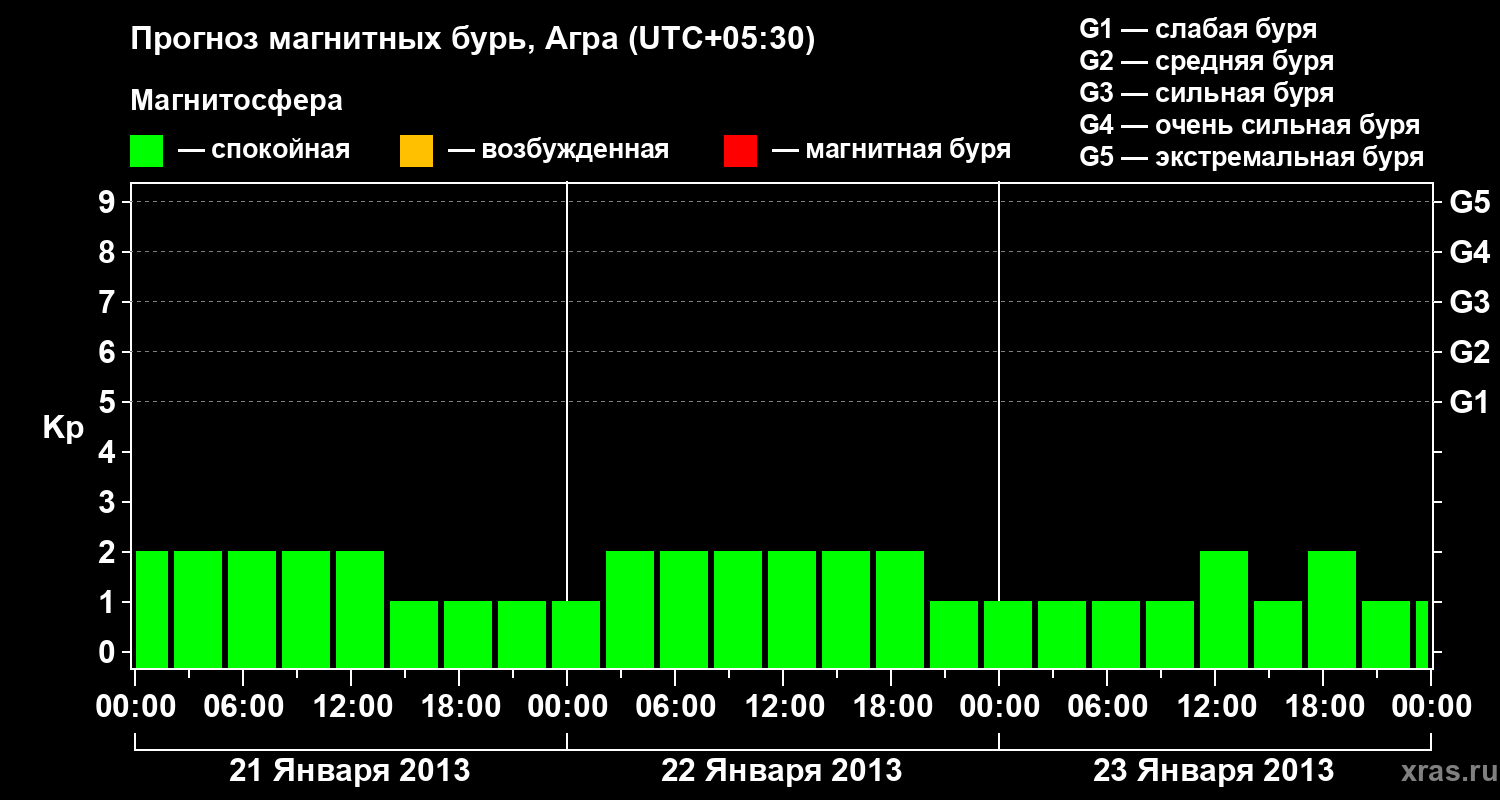Click the 'G1' label on the right axis
The height and width of the screenshot is (800, 1500).
1469,402
